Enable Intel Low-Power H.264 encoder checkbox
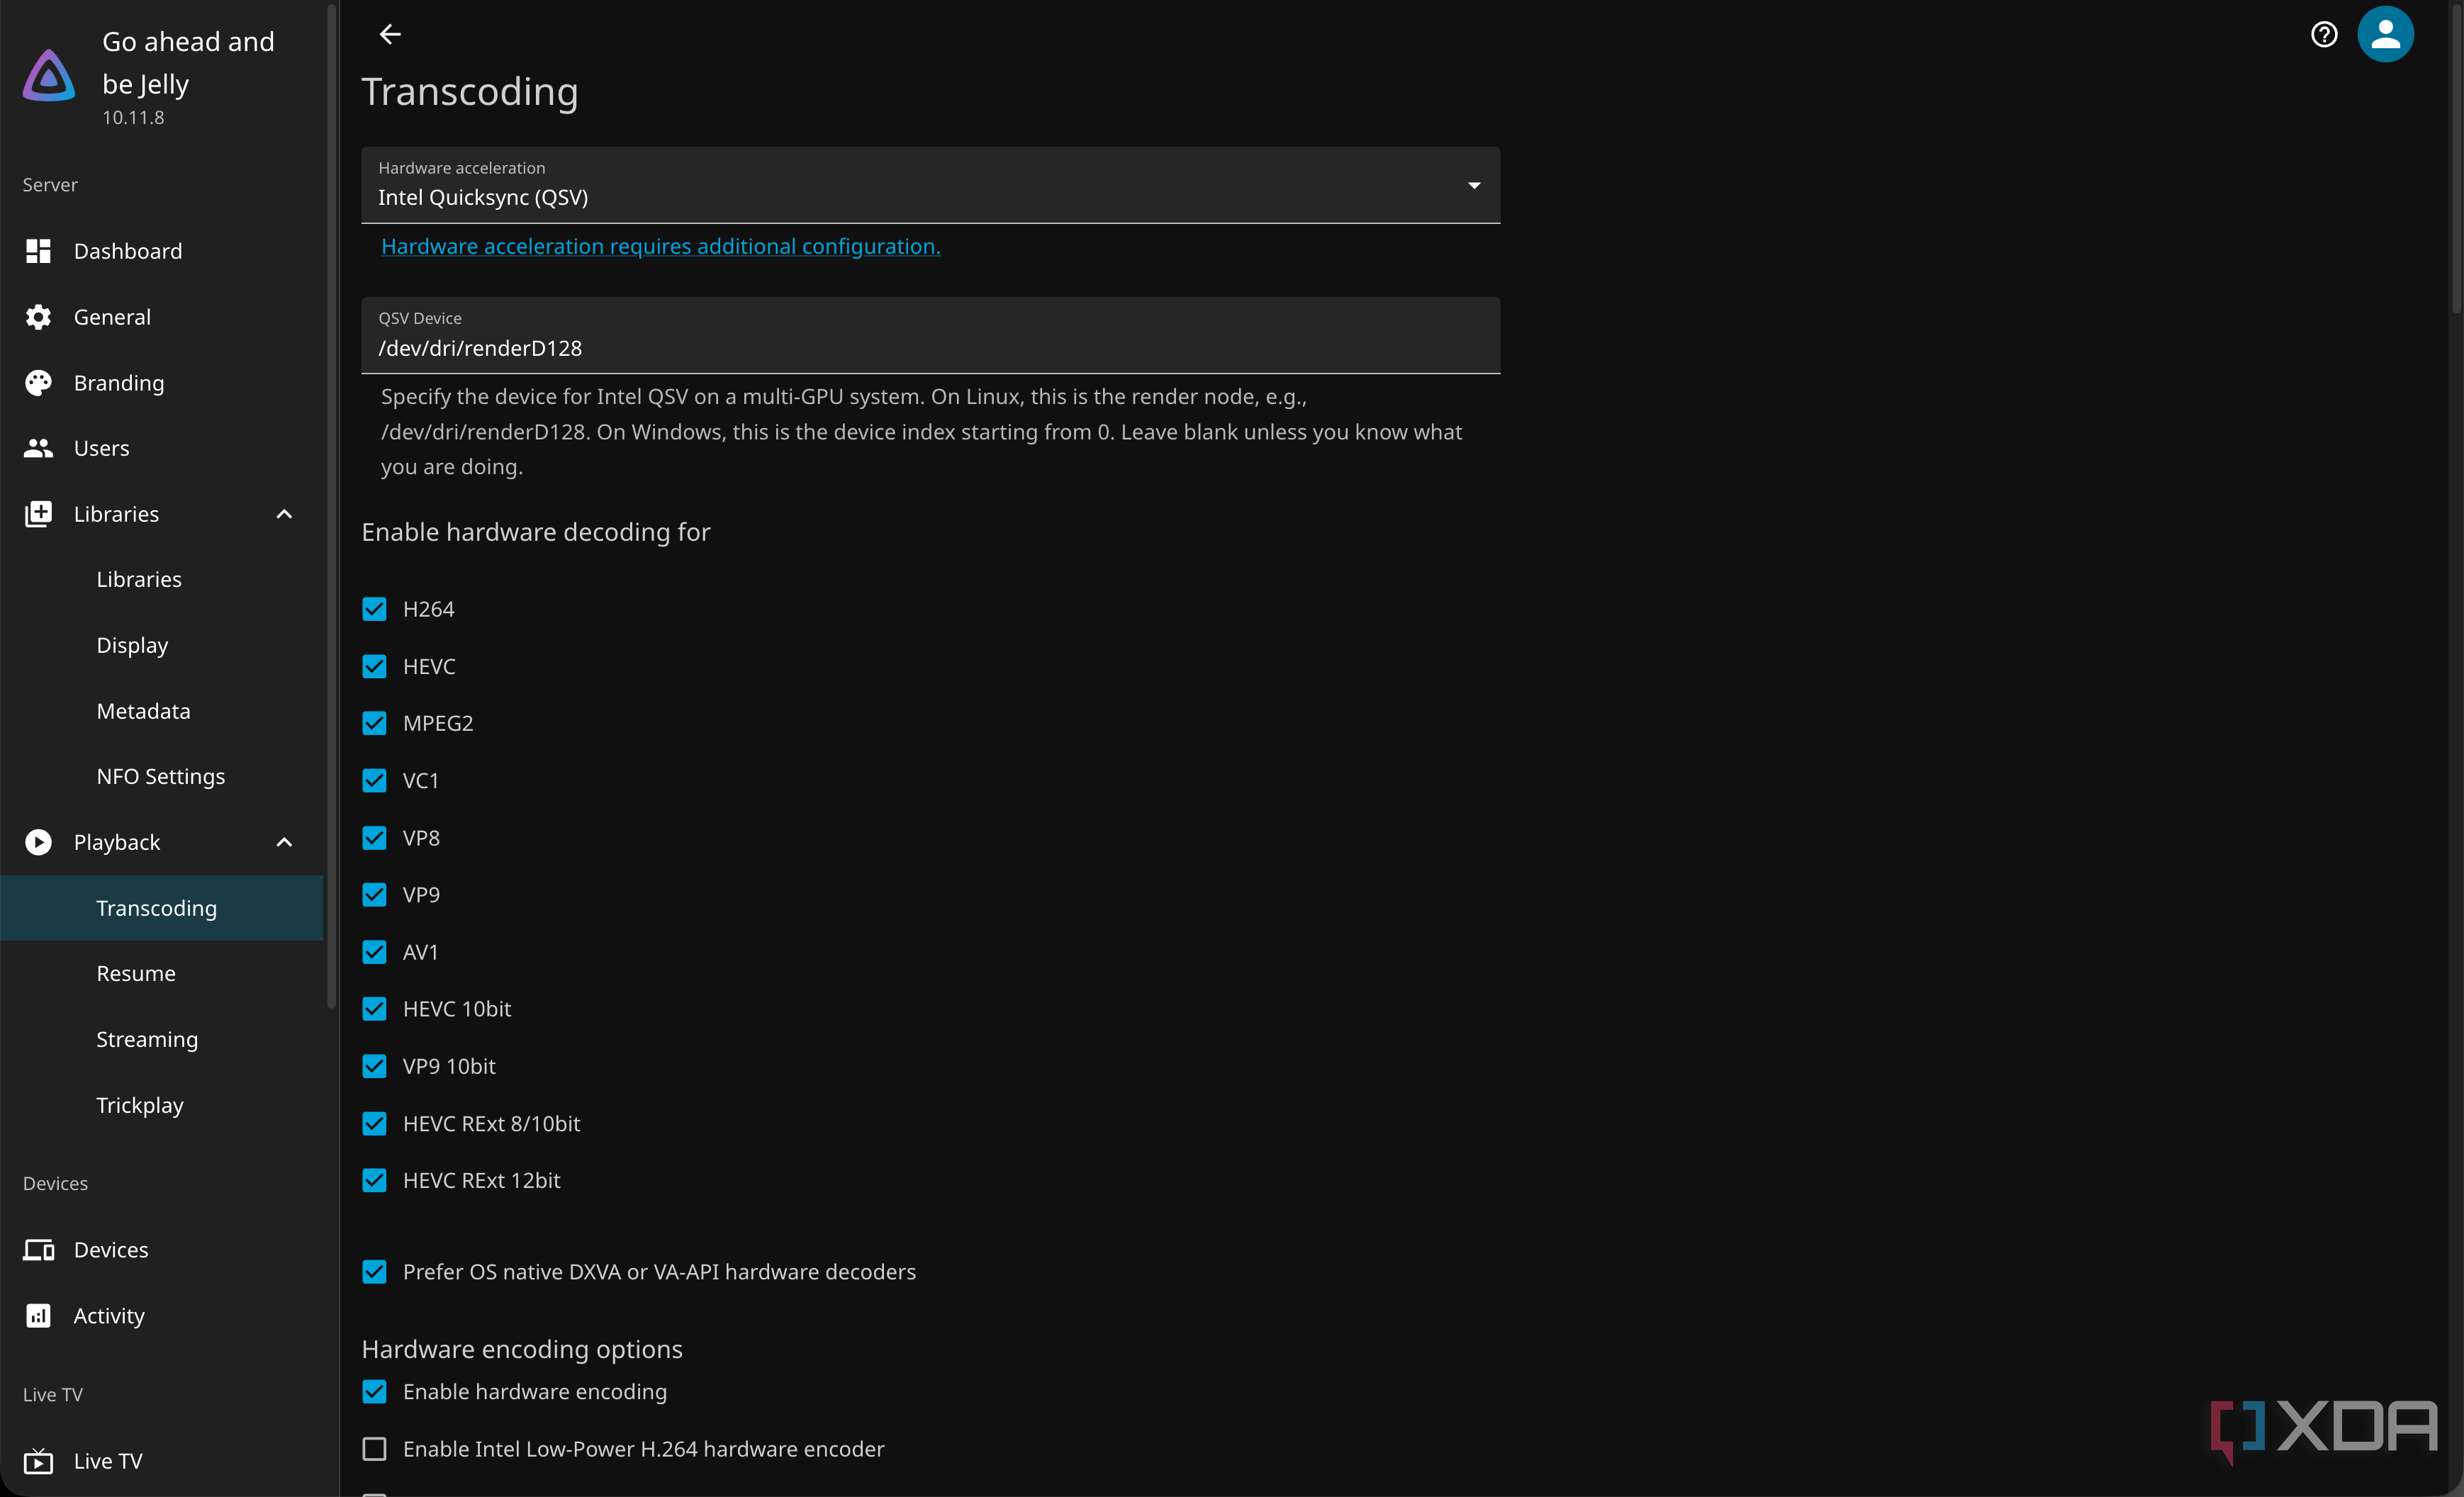Screen dimensions: 2464x1497 click(374, 1449)
